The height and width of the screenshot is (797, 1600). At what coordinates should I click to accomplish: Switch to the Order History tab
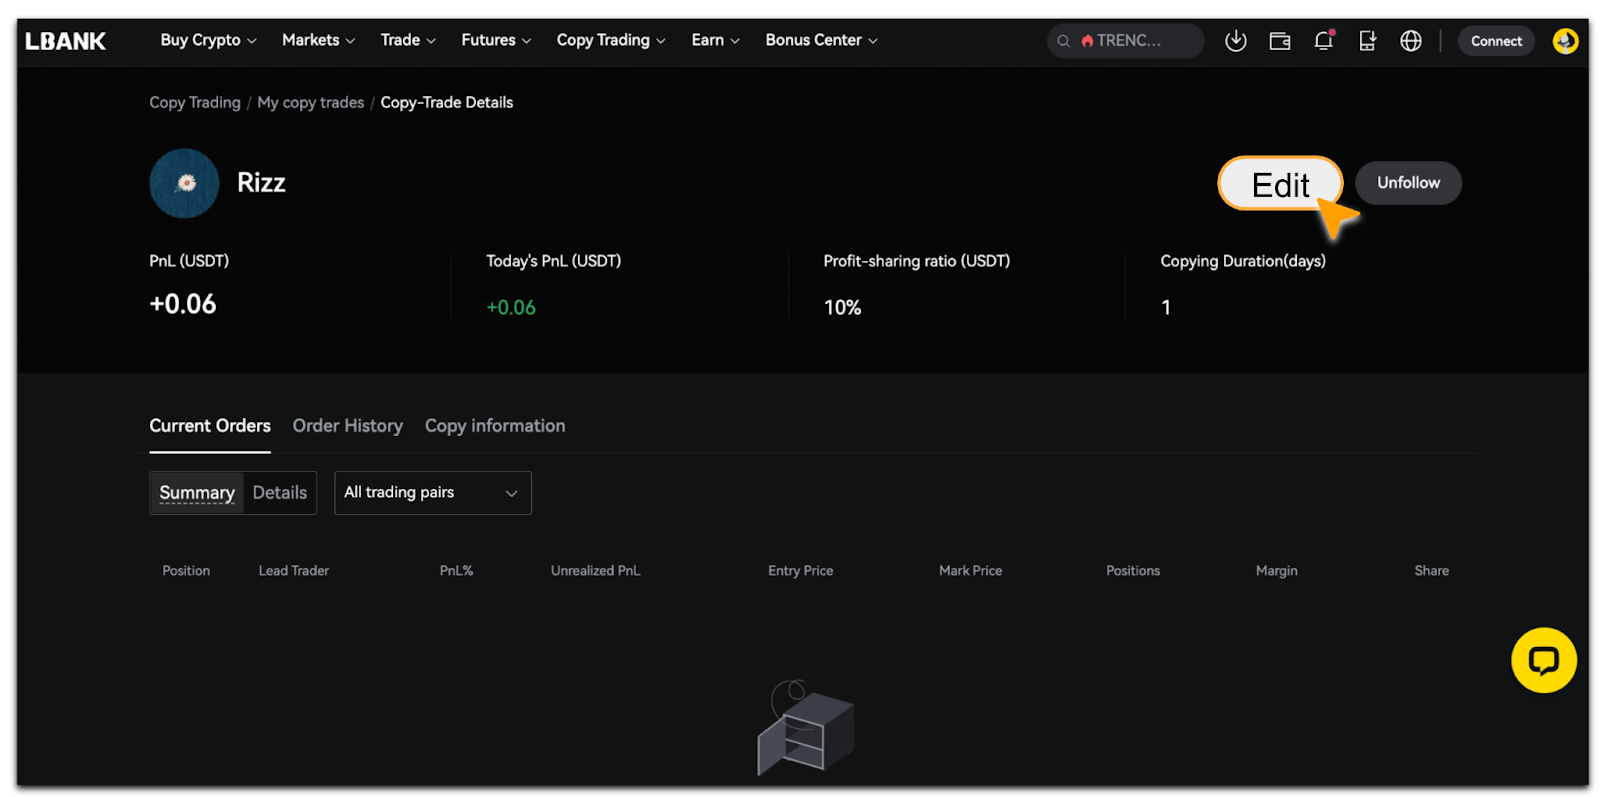[348, 426]
